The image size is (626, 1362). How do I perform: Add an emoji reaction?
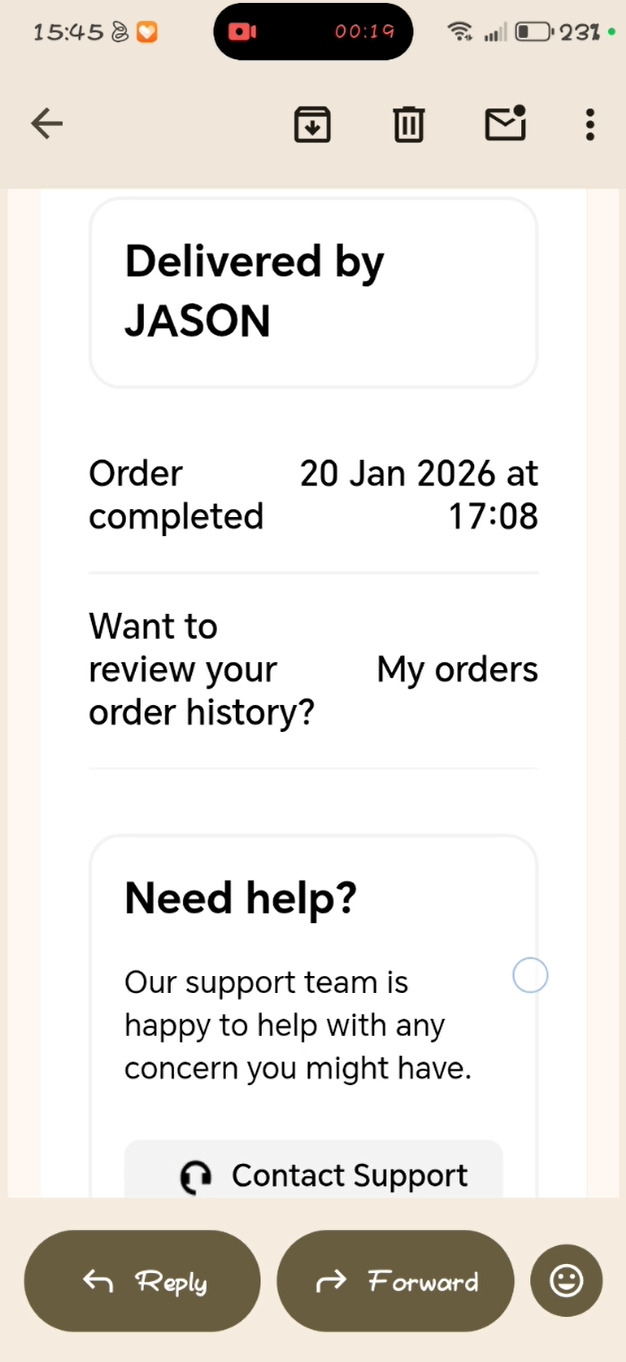(566, 1281)
